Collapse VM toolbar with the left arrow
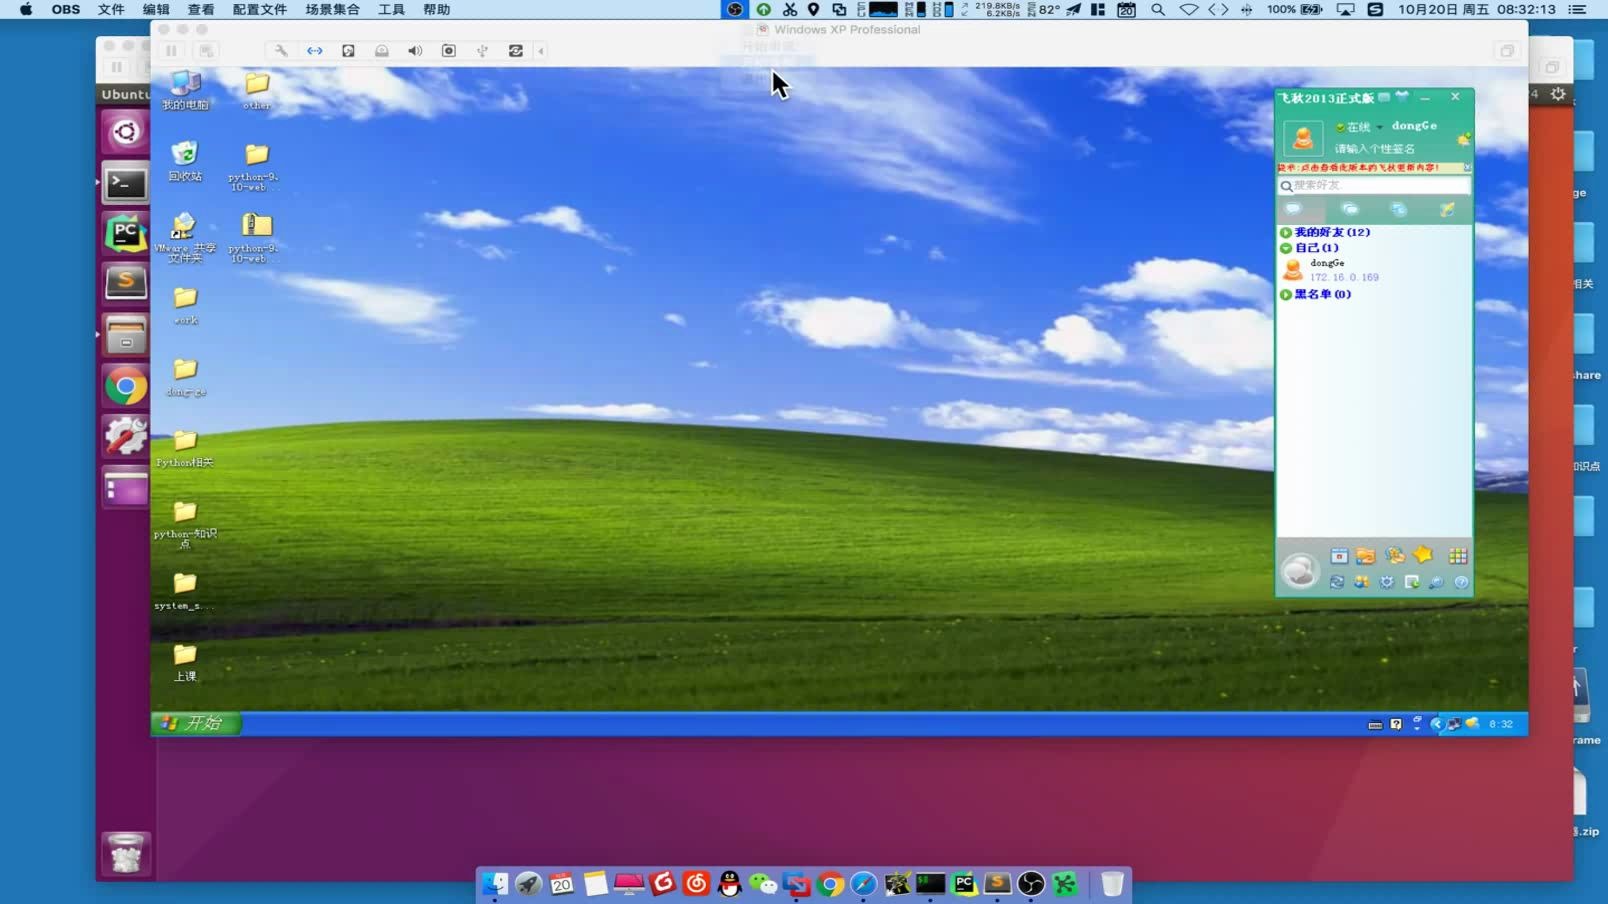The height and width of the screenshot is (904, 1608). pyautogui.click(x=541, y=51)
